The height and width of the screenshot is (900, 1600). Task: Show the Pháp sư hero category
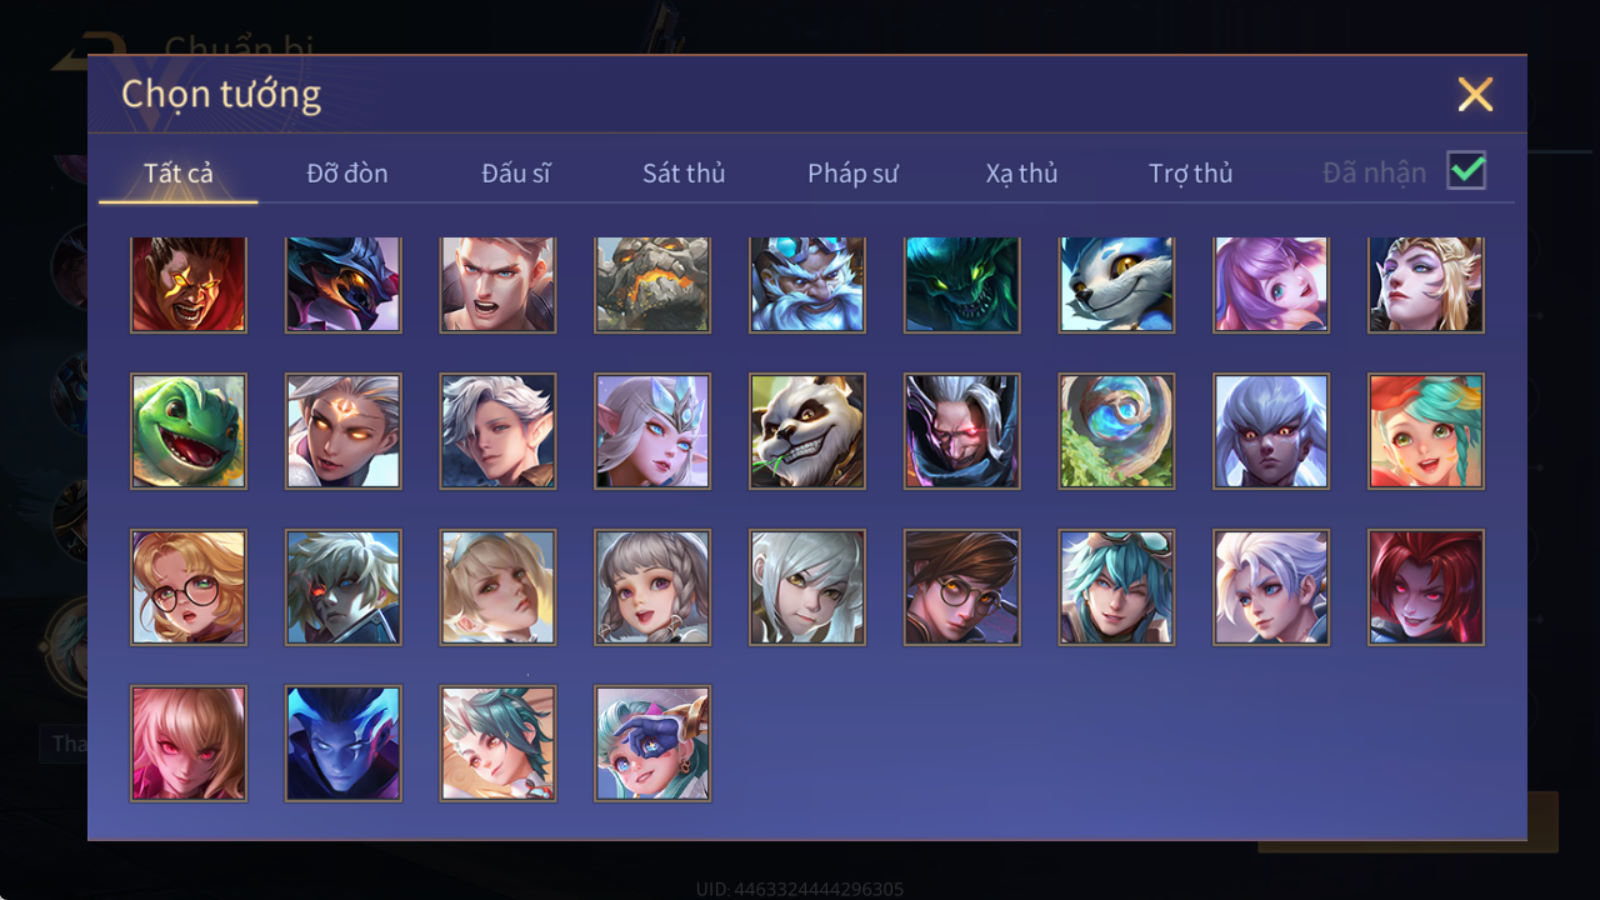pyautogui.click(x=853, y=173)
